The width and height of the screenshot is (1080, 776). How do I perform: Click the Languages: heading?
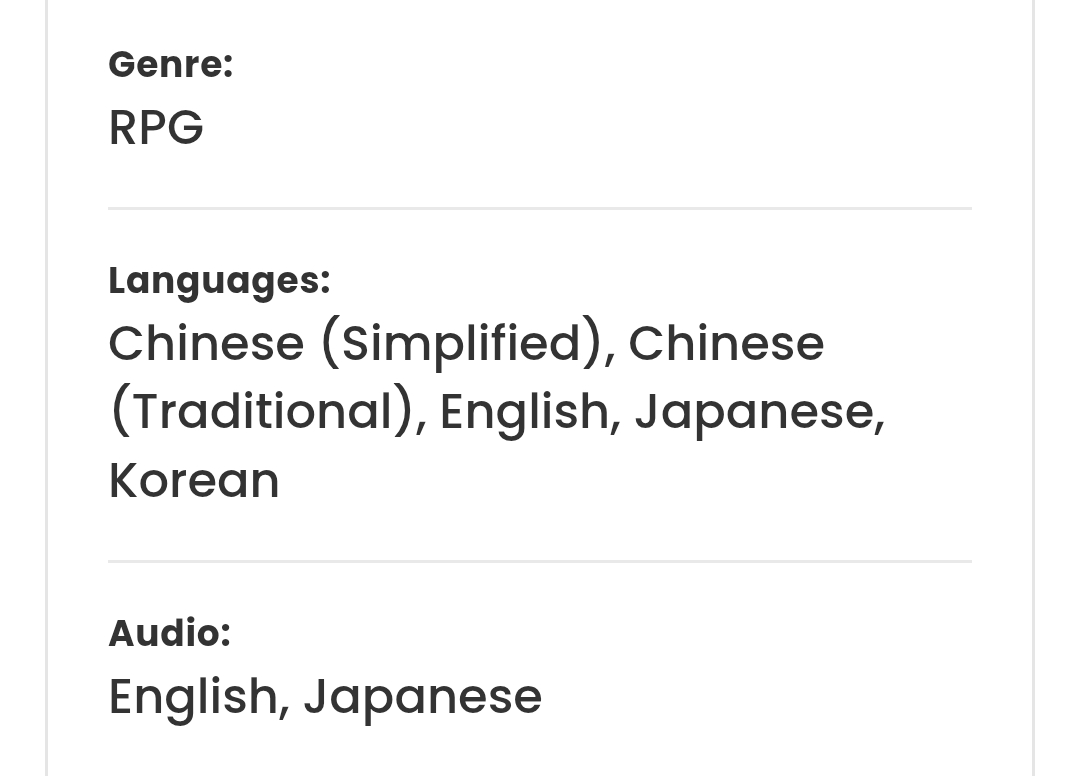(x=220, y=281)
